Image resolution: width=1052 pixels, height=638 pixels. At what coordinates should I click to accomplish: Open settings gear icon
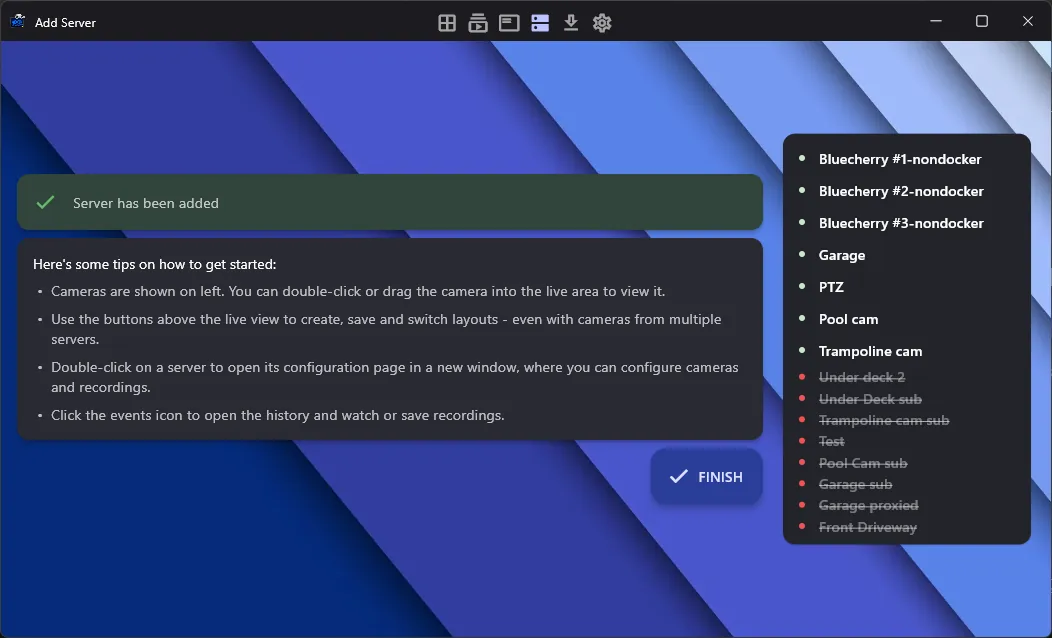[602, 23]
